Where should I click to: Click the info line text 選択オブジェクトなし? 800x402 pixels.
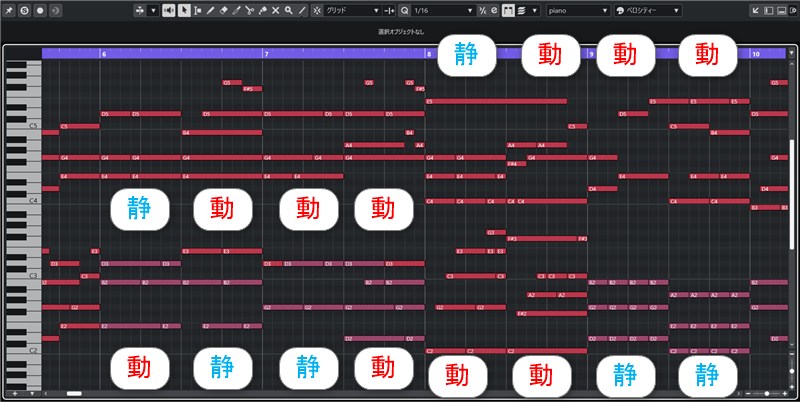click(401, 32)
